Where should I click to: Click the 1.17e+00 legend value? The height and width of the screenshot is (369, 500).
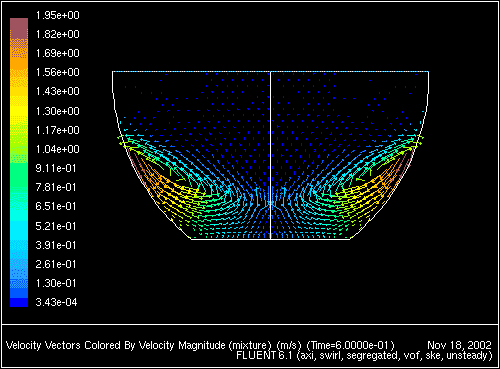coord(58,130)
